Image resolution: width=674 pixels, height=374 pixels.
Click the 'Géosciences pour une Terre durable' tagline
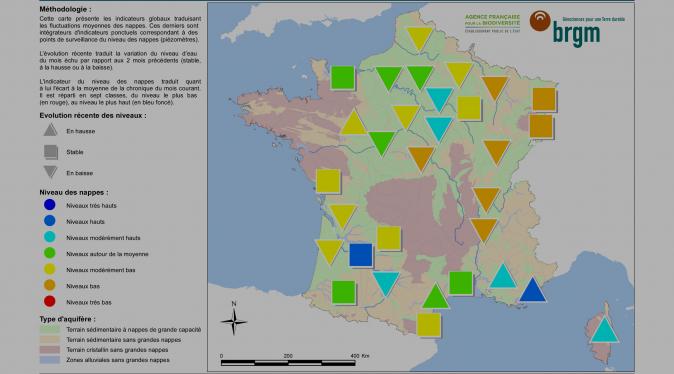pyautogui.click(x=594, y=19)
